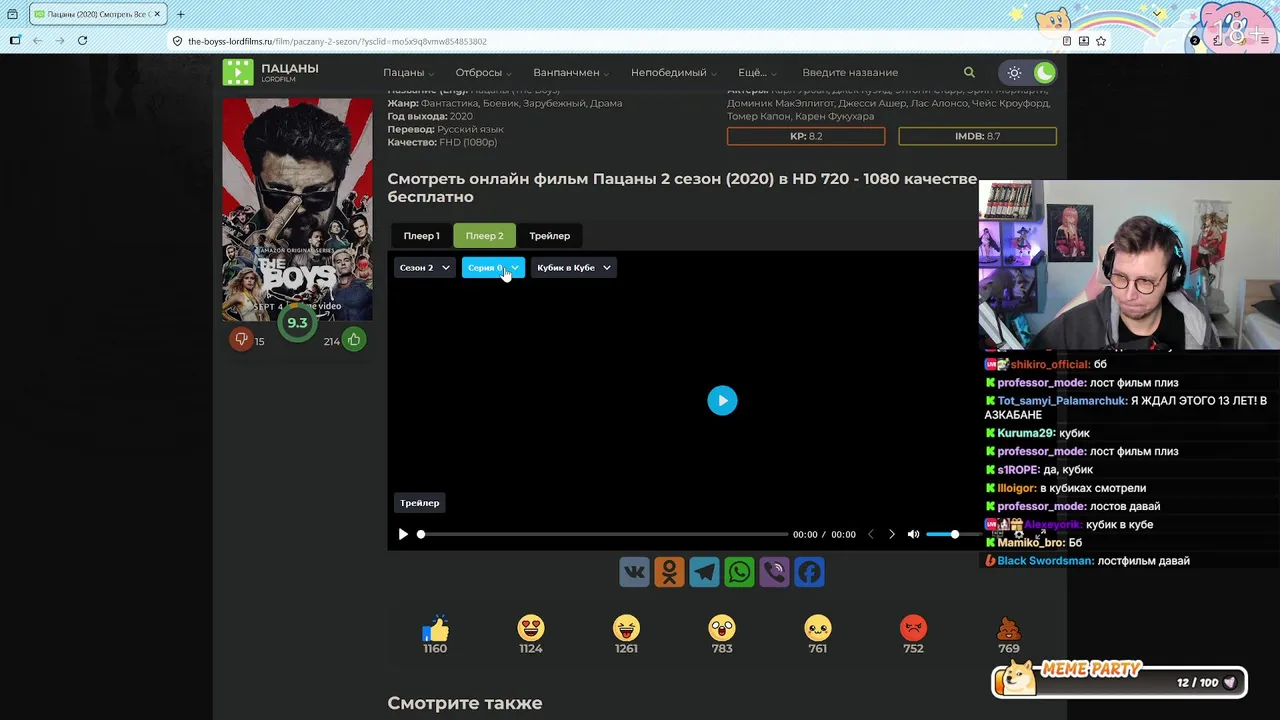
Task: Open the Серия episode dropdown
Action: tap(492, 268)
